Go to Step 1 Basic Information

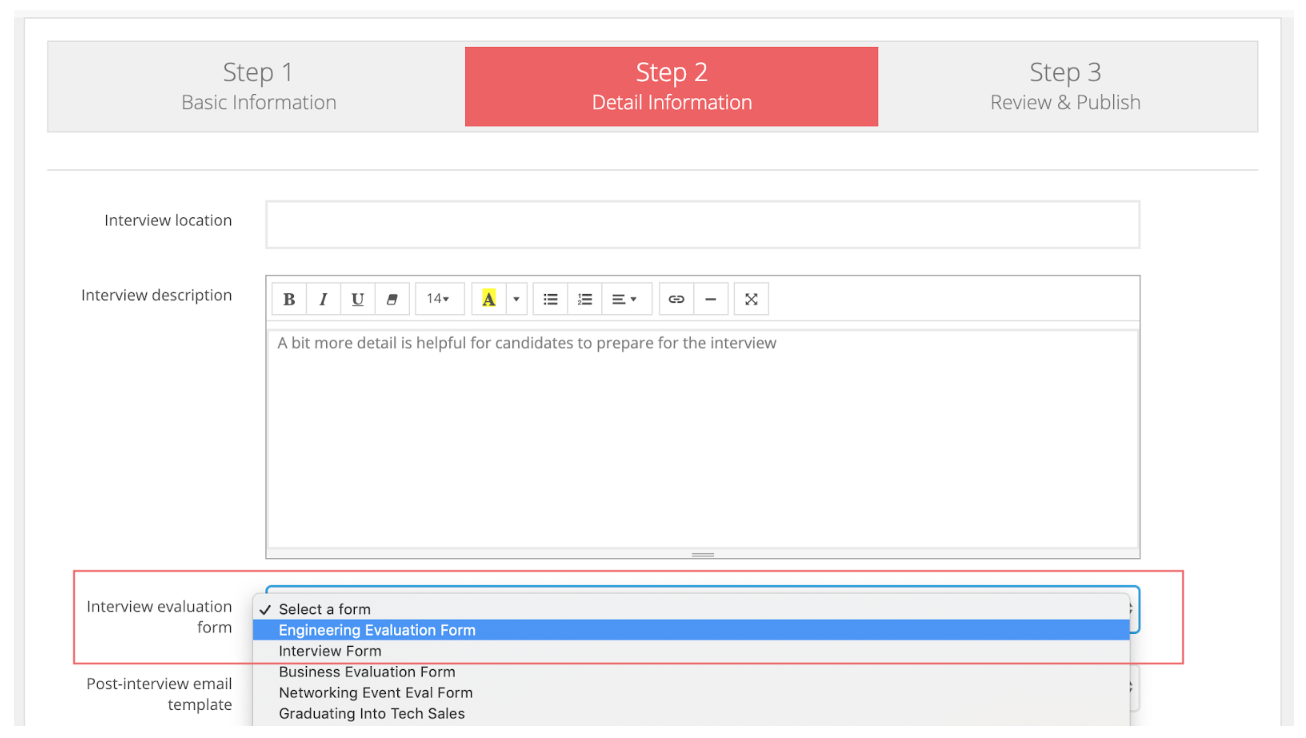258,86
